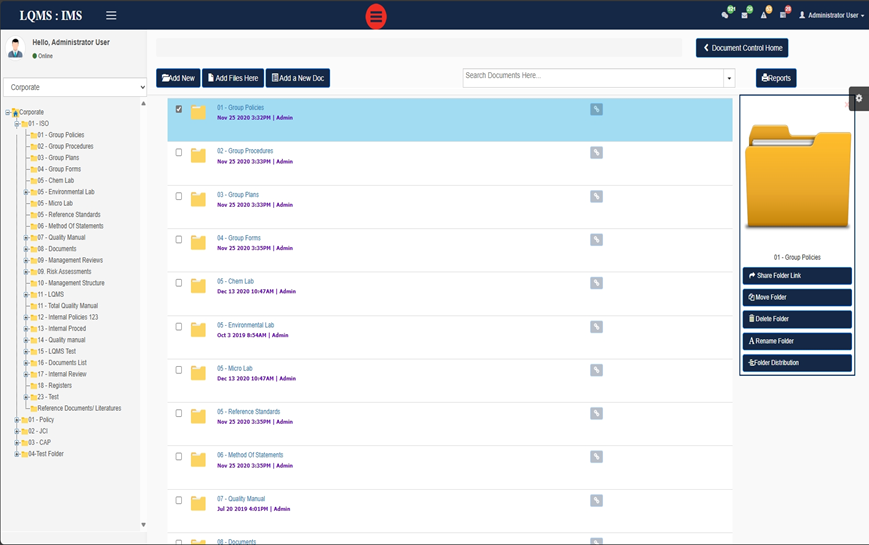Click the red circular menu button

[x=376, y=16]
